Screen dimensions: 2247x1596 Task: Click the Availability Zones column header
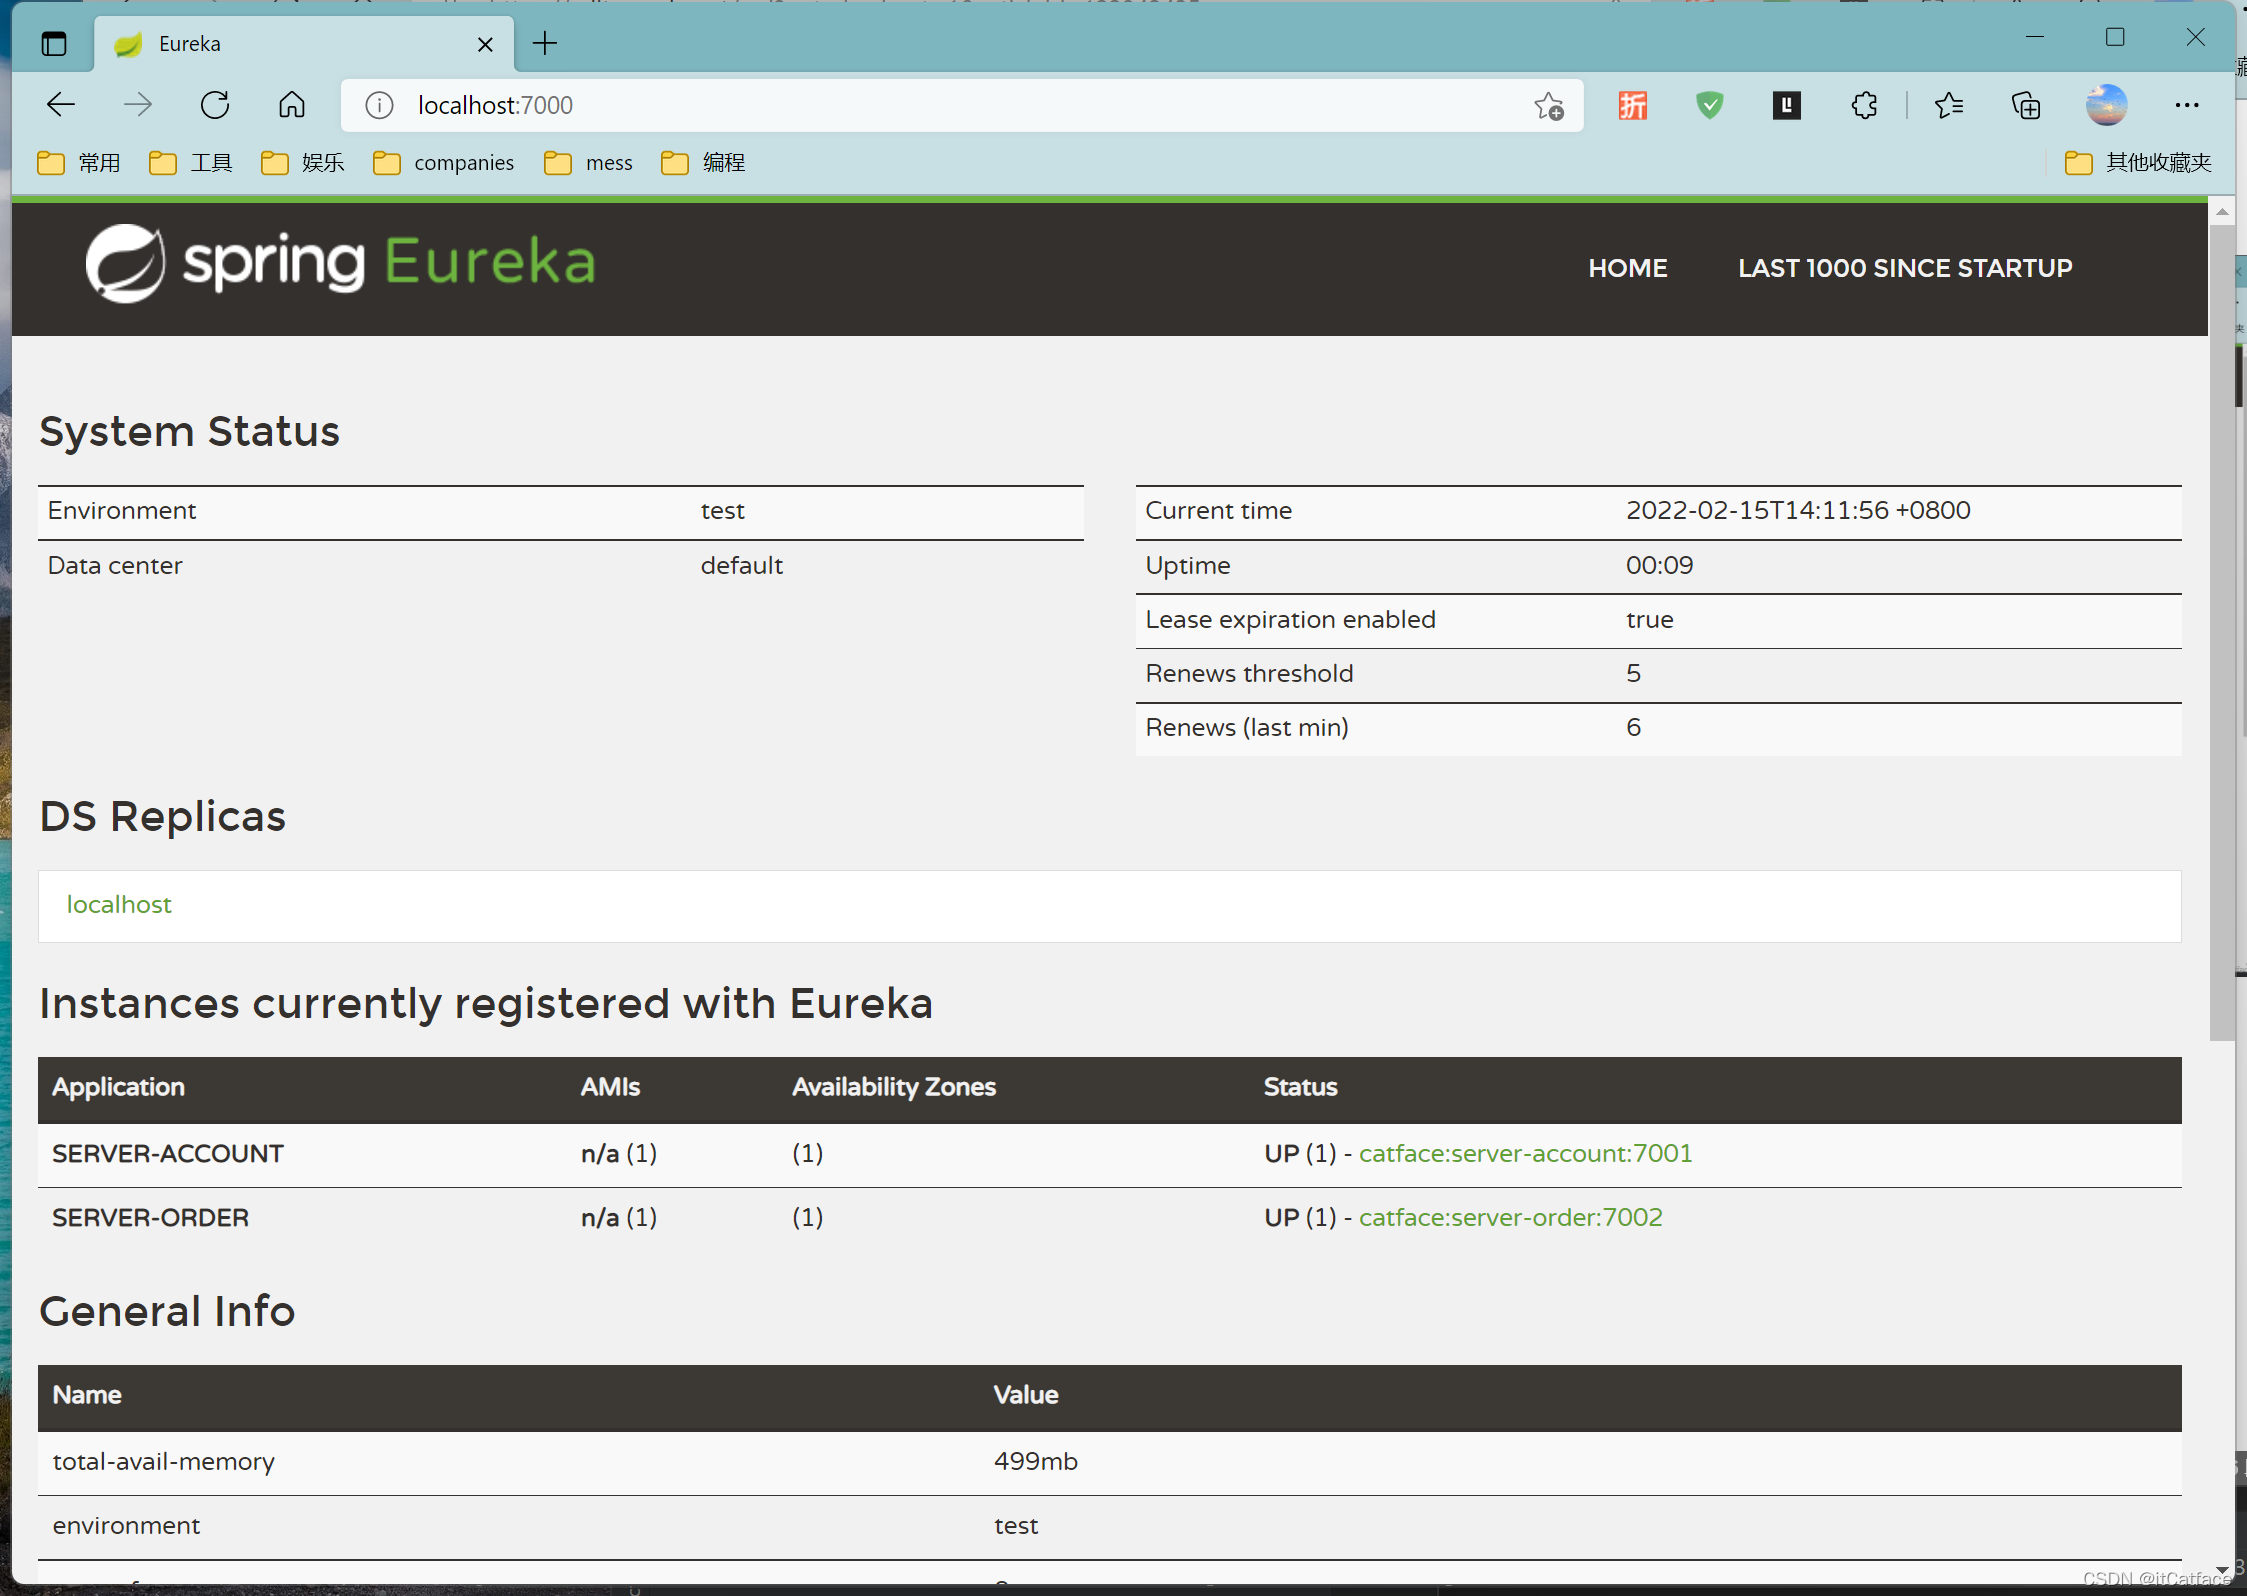click(893, 1088)
